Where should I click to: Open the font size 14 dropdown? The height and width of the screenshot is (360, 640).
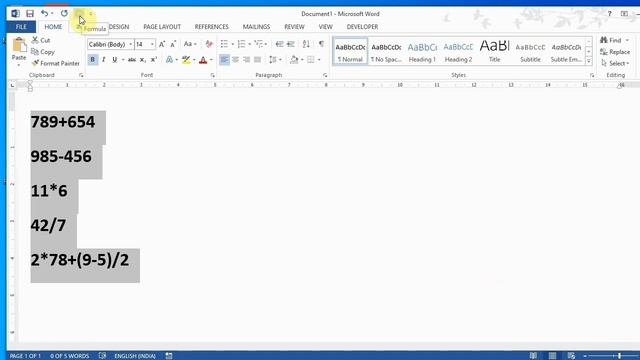[x=152, y=44]
